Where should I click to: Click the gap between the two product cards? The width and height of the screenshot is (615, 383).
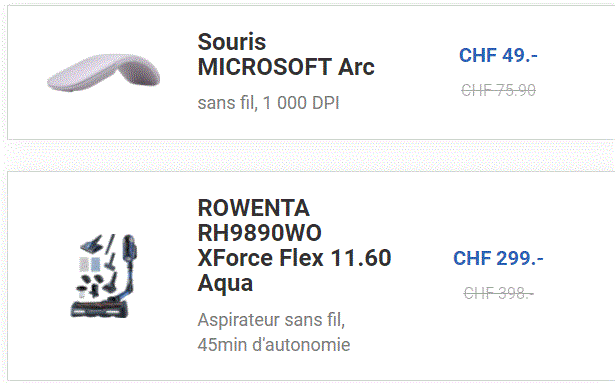pyautogui.click(x=310, y=155)
